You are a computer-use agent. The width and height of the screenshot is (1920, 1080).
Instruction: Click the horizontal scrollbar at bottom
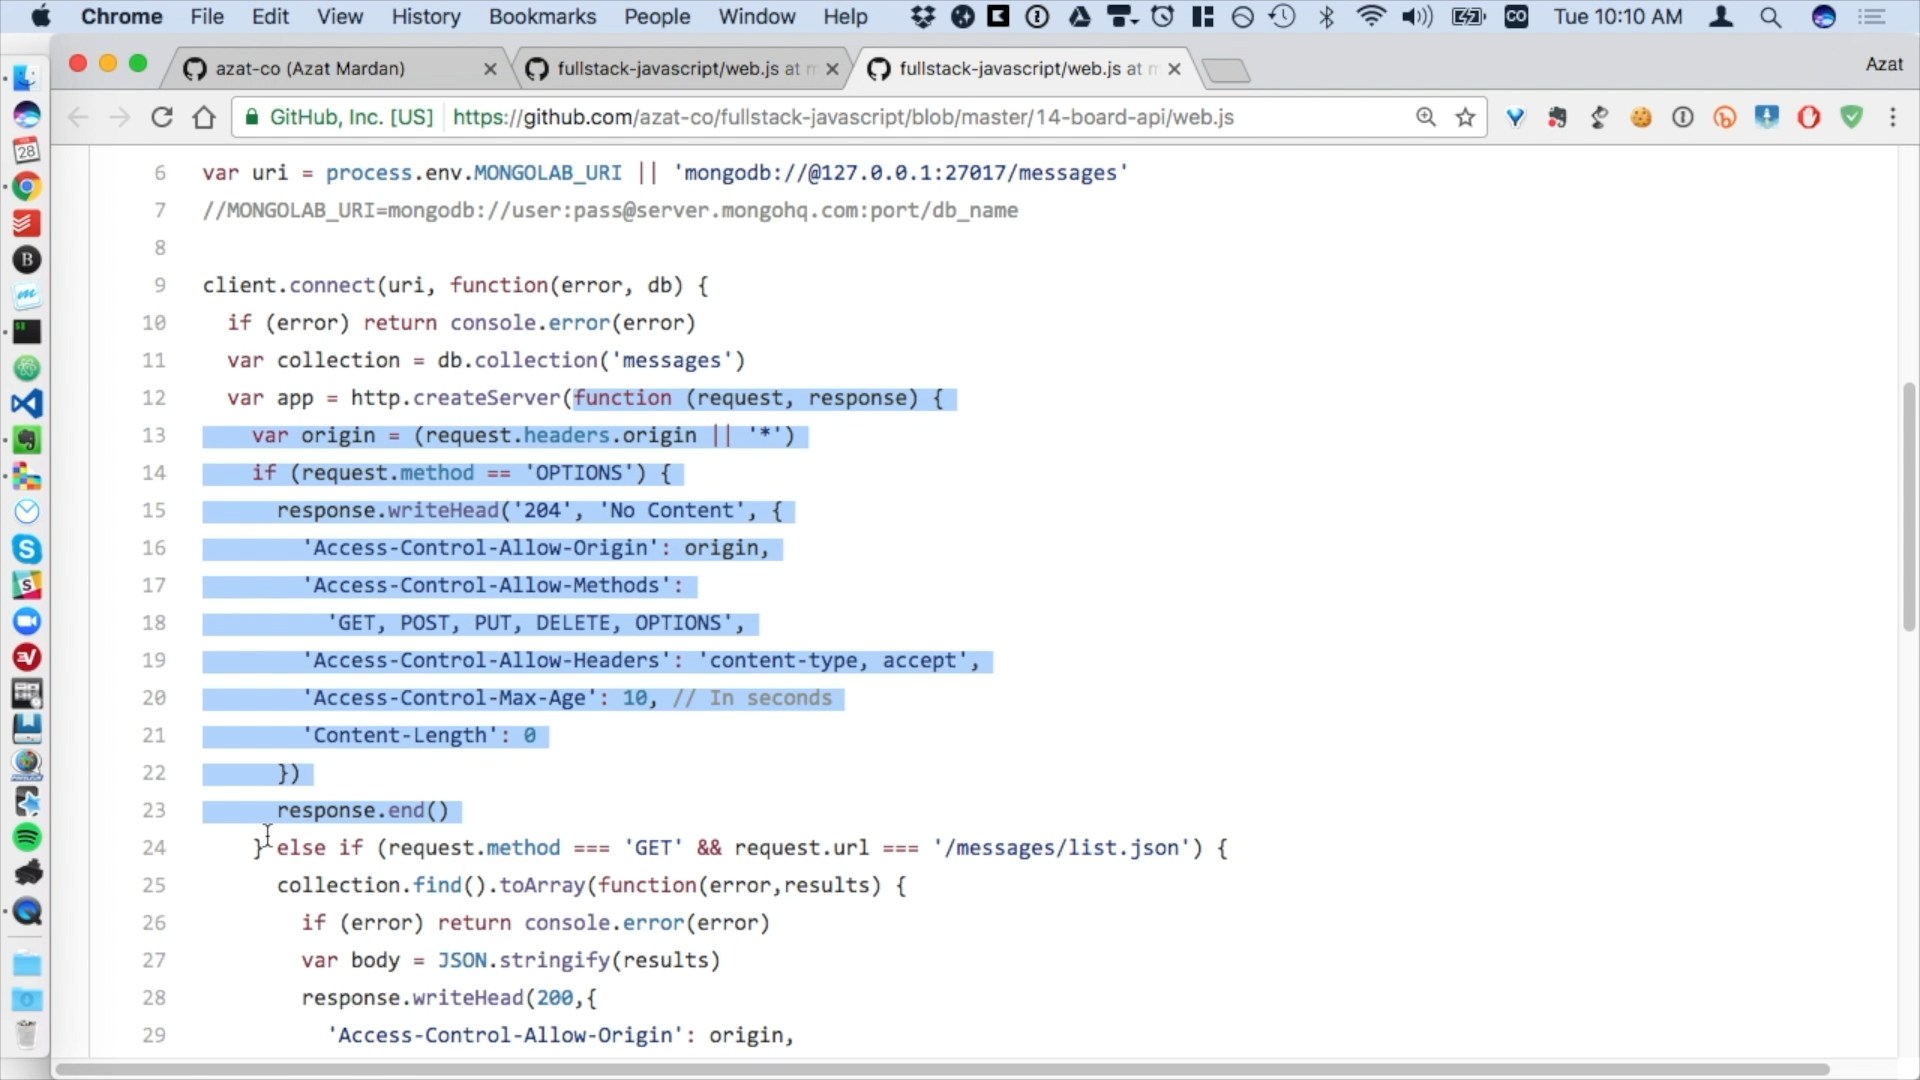942,1069
